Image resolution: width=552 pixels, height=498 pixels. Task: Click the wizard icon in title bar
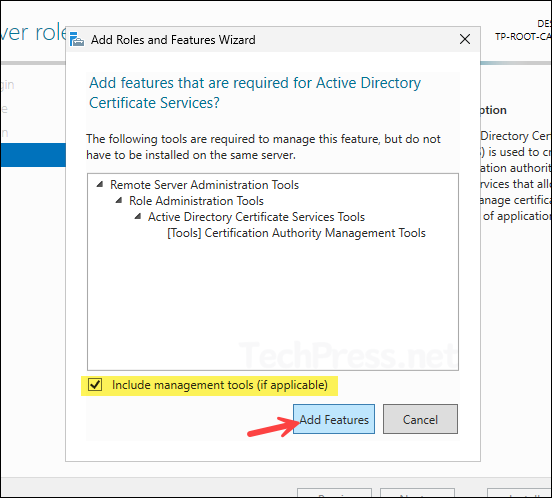click(x=77, y=39)
